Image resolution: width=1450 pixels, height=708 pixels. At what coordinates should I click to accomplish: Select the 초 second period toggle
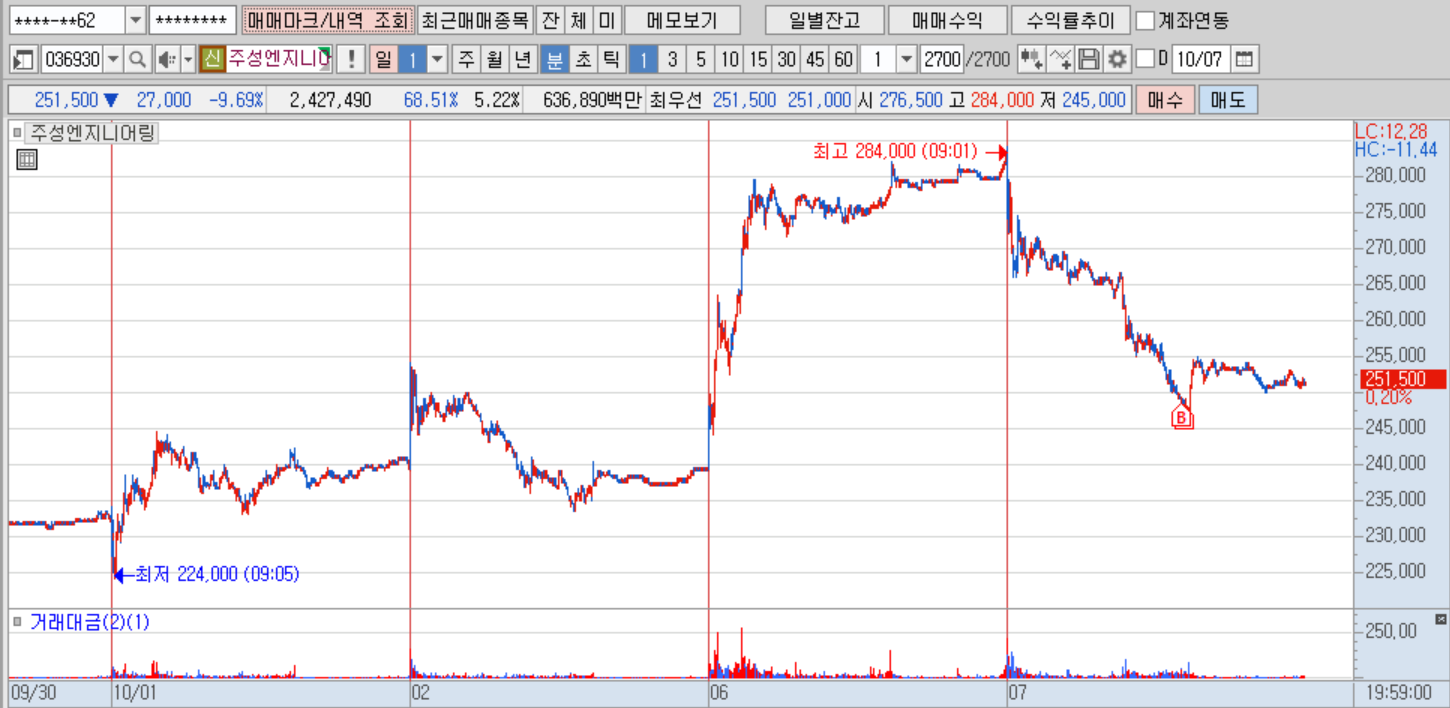(582, 59)
